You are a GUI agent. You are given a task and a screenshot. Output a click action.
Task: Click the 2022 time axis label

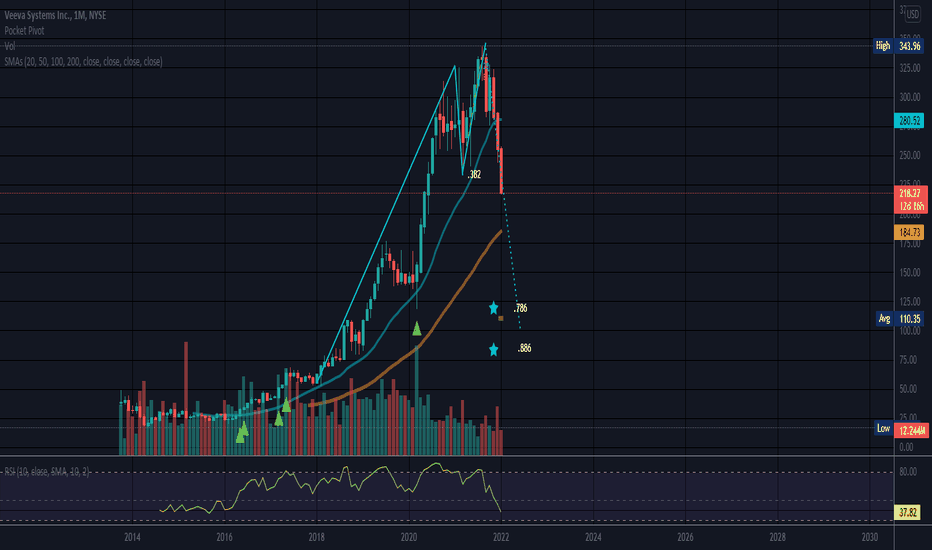(500, 537)
